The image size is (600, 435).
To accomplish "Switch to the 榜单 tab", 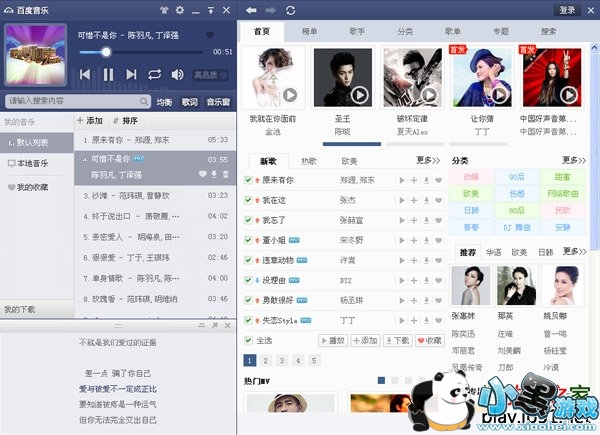I will pos(310,31).
